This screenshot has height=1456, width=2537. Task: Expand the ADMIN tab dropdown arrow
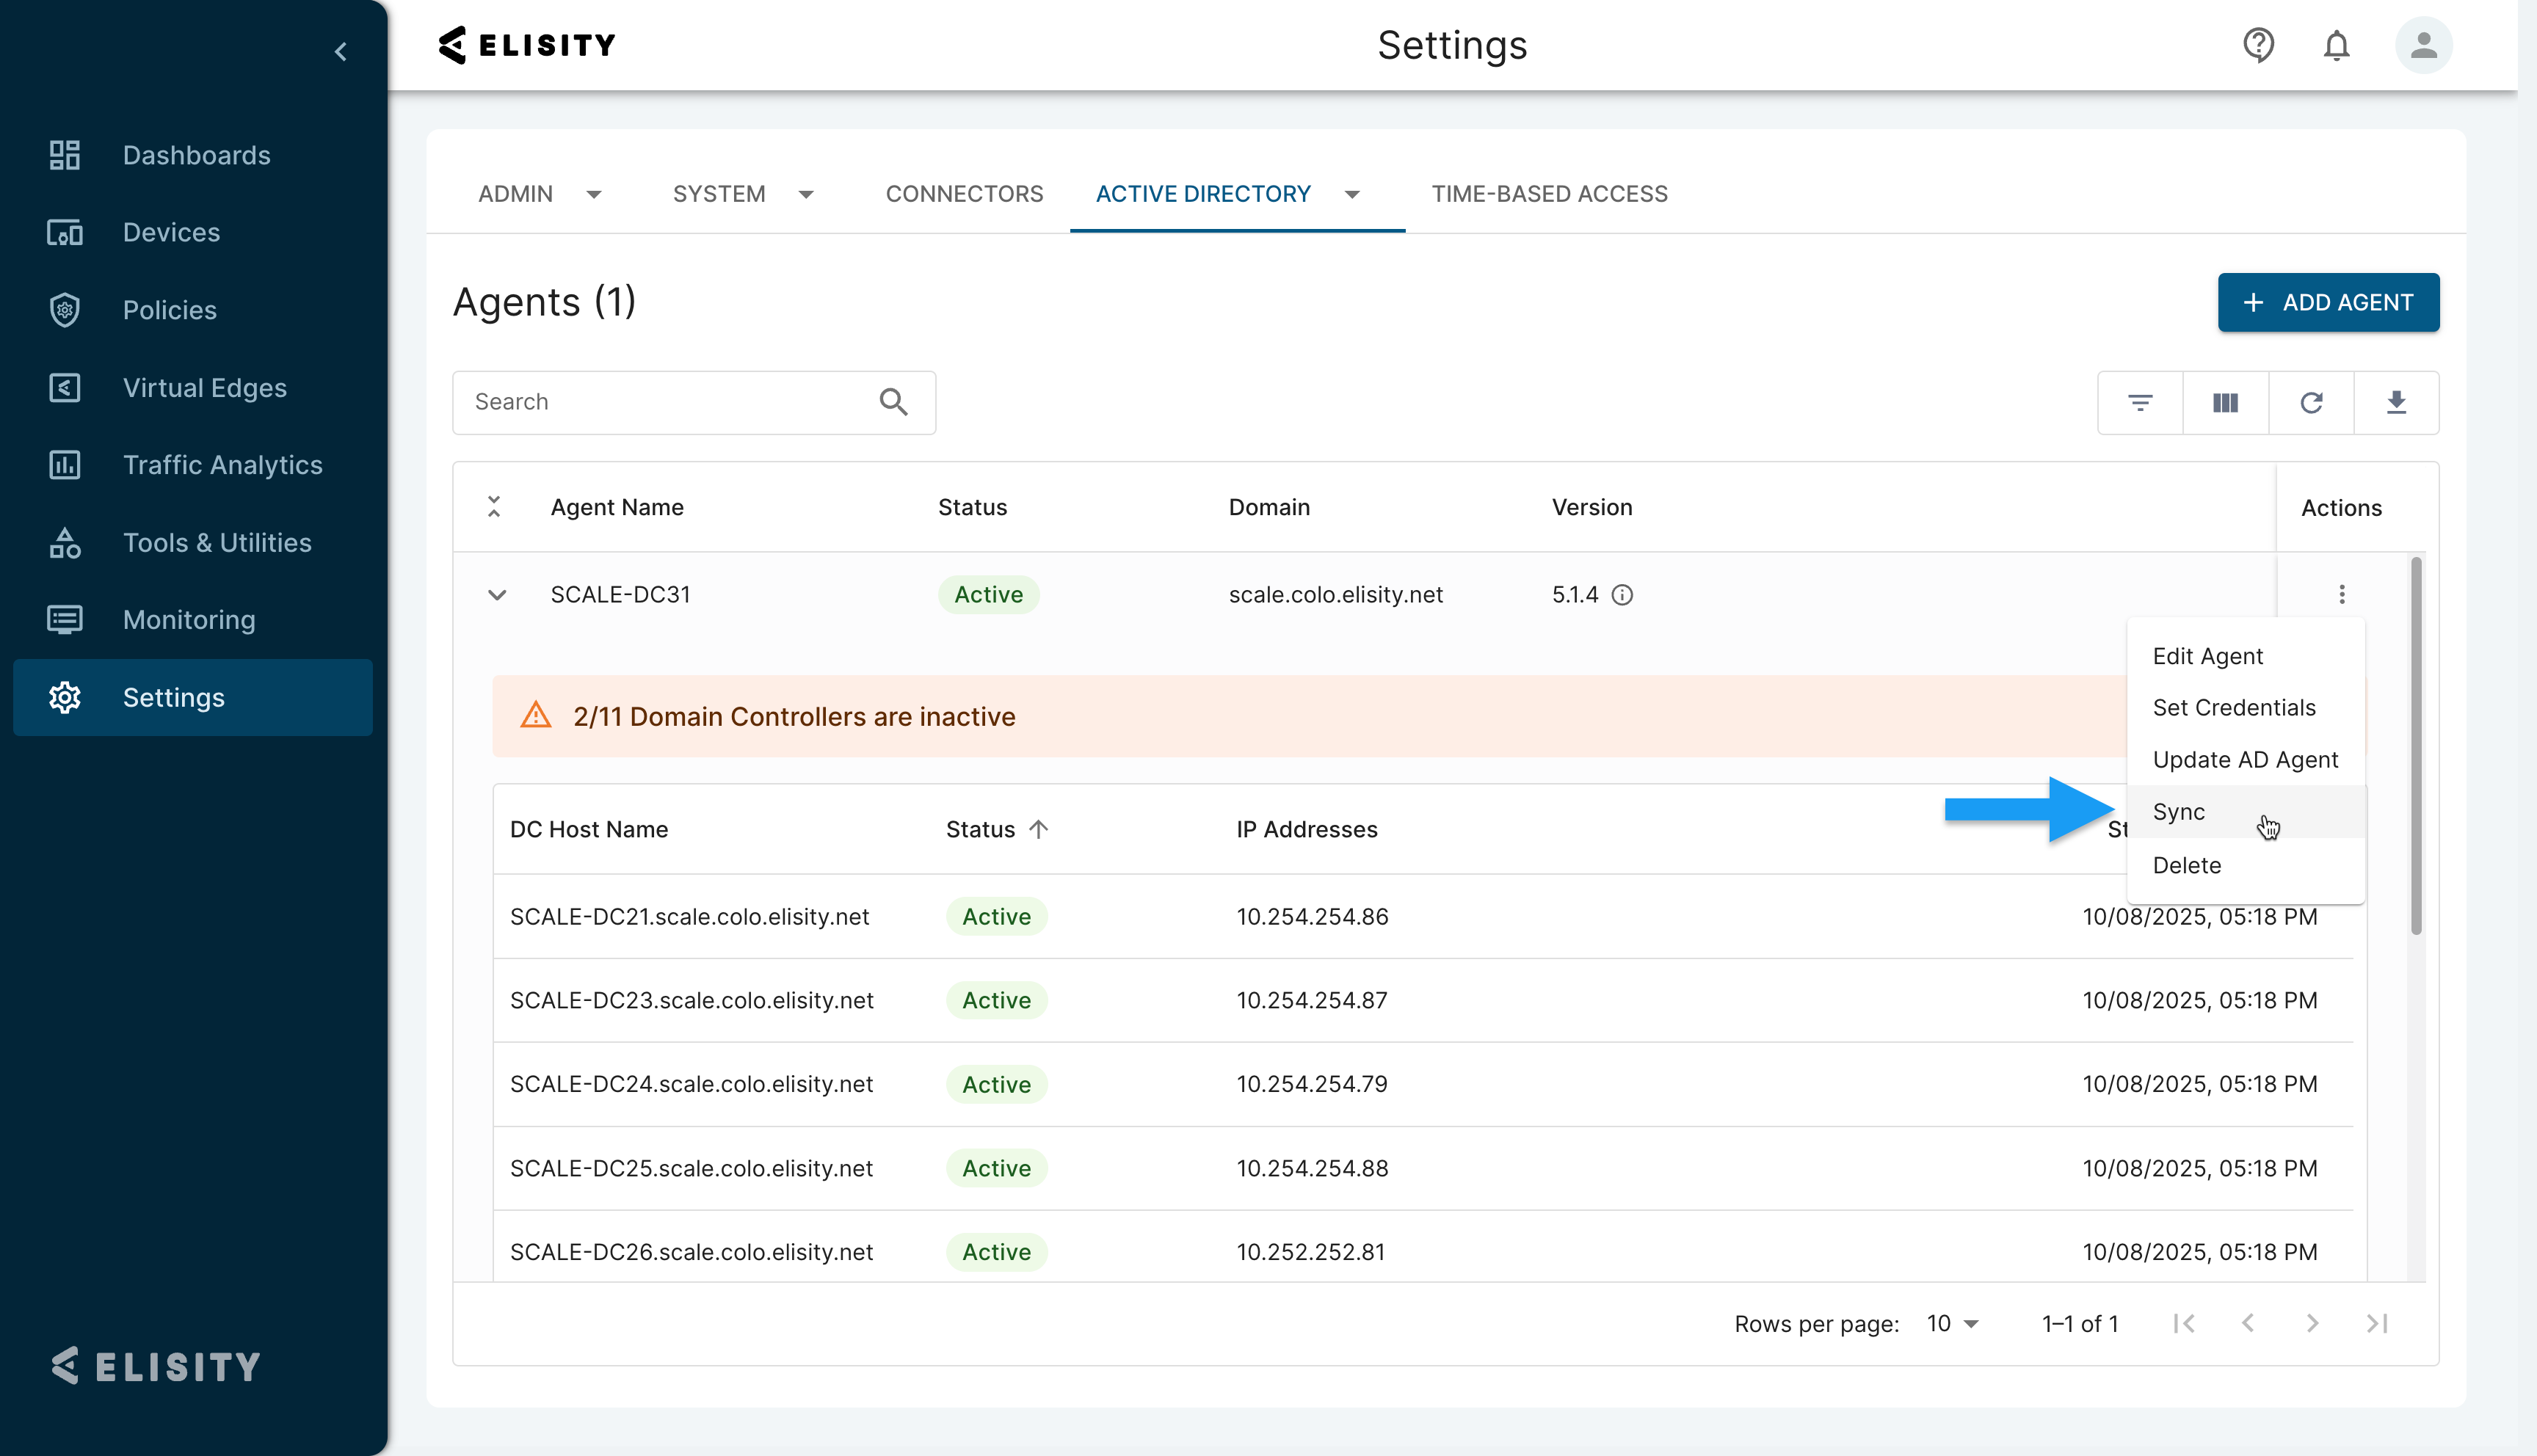594,194
